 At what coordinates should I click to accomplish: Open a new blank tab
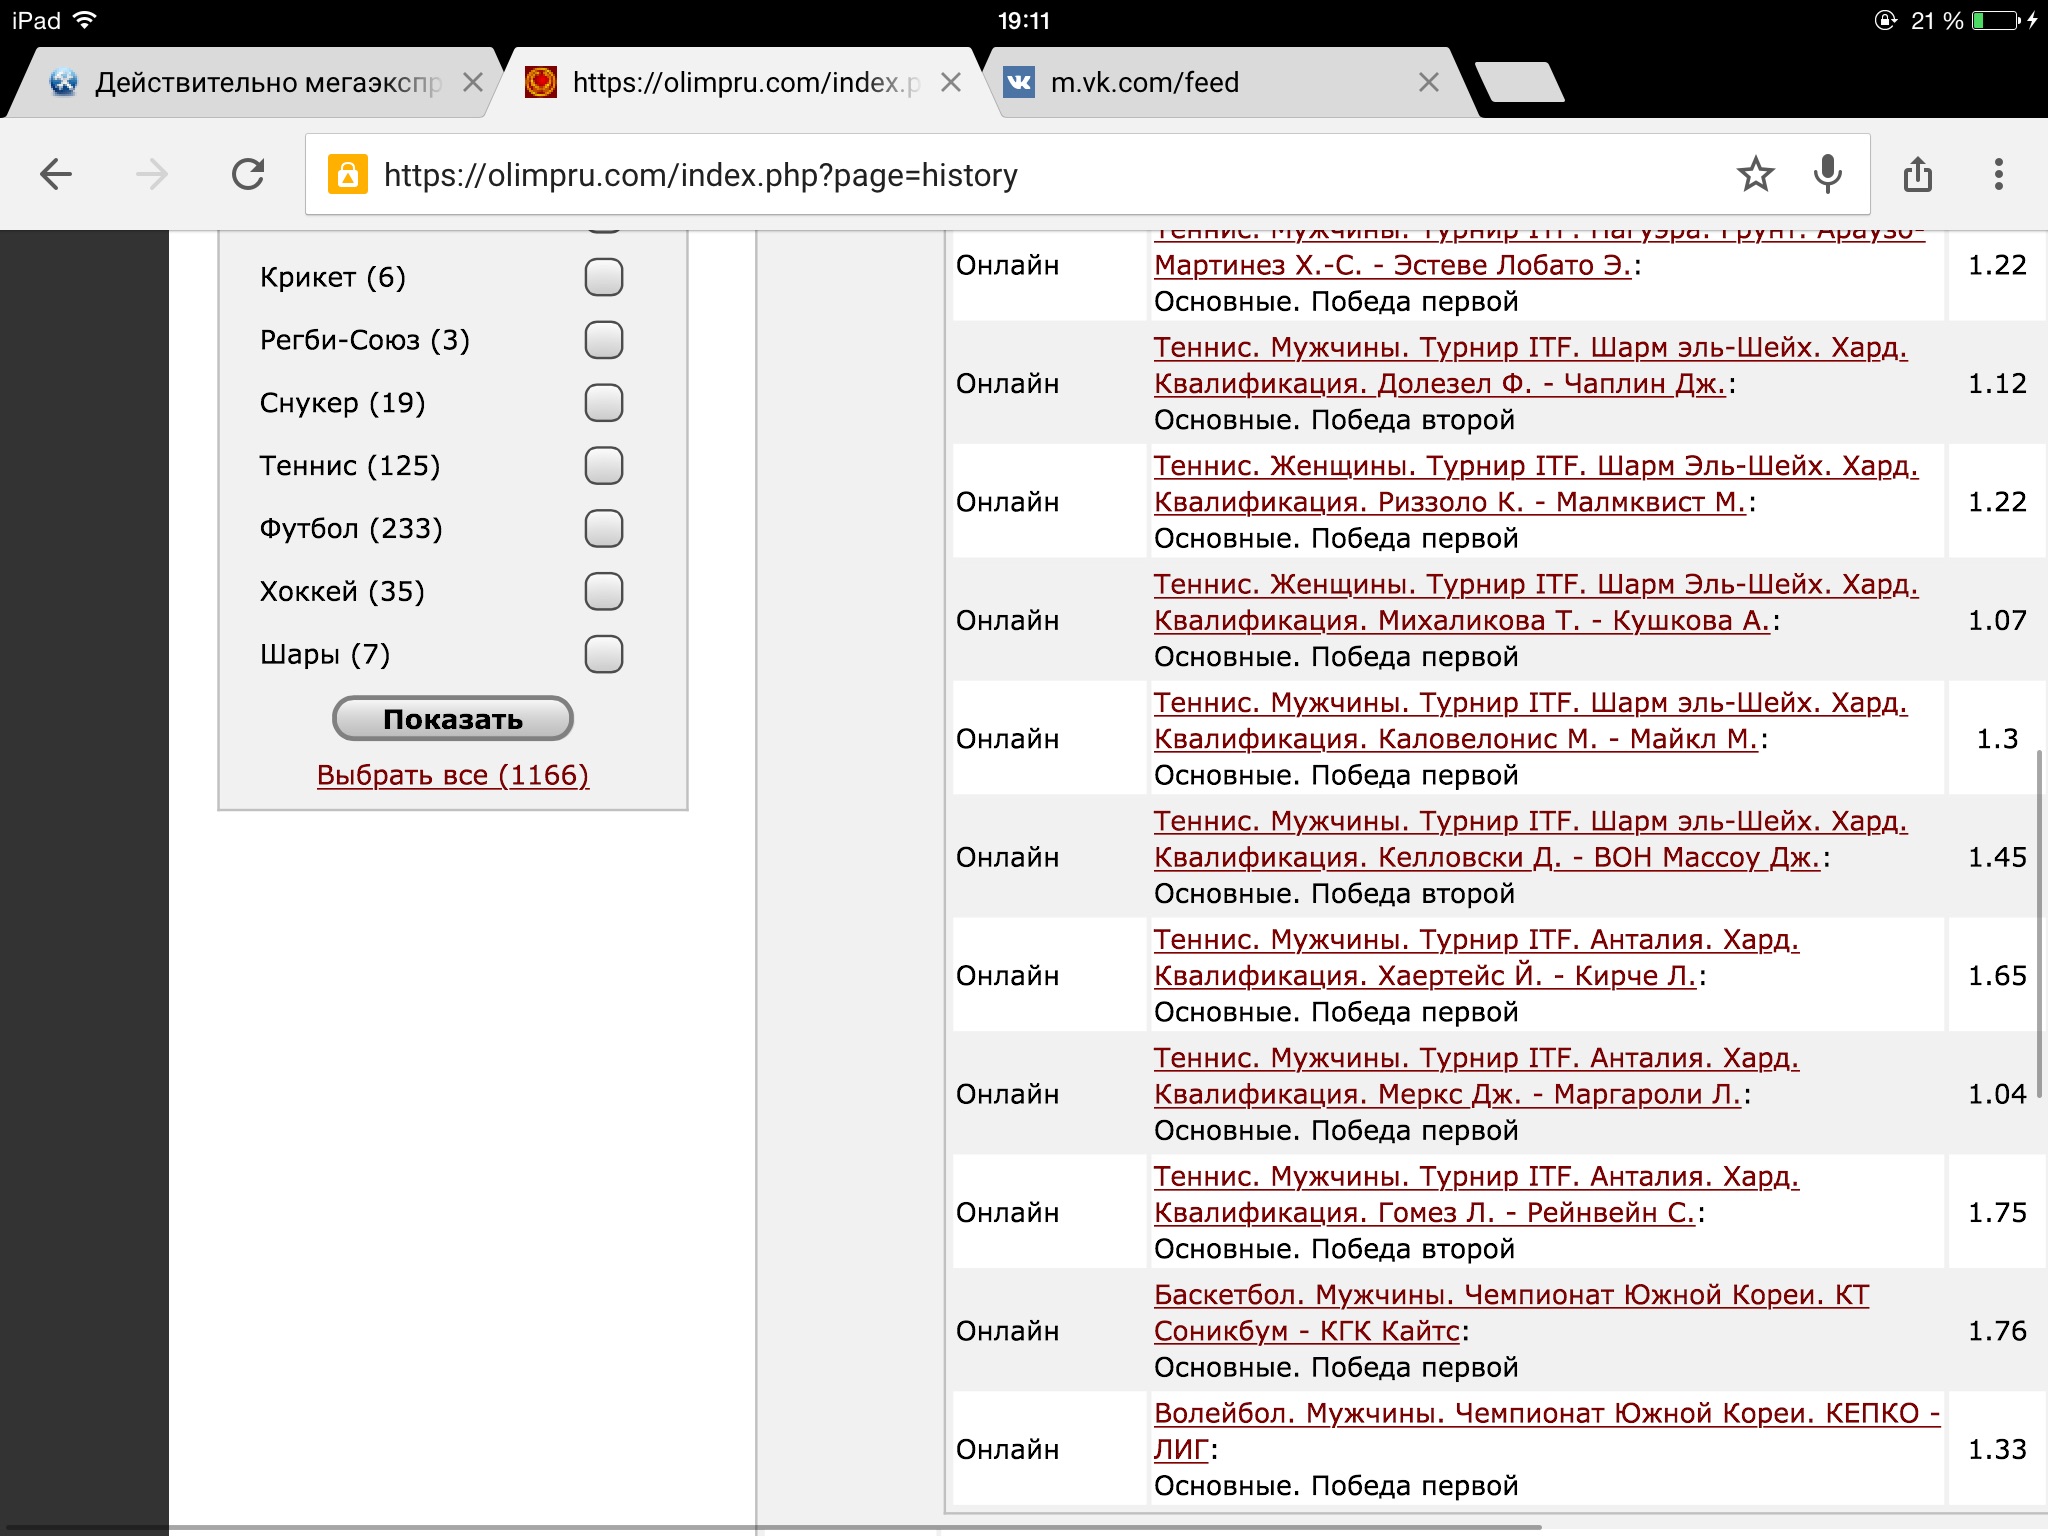[x=1518, y=83]
